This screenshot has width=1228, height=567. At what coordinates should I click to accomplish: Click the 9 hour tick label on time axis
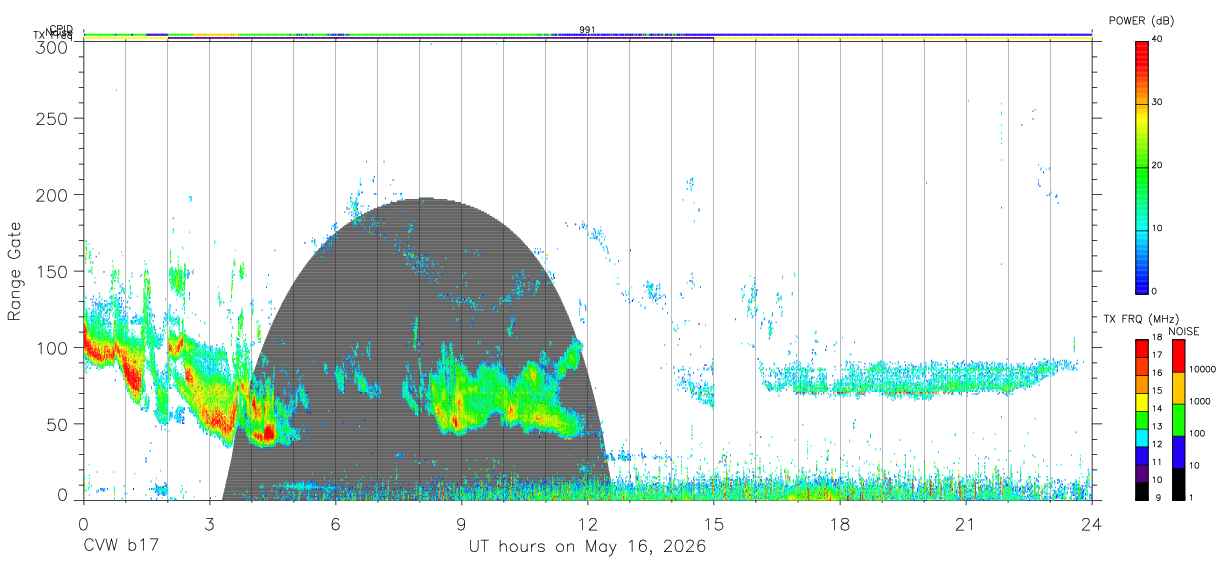pos(461,524)
